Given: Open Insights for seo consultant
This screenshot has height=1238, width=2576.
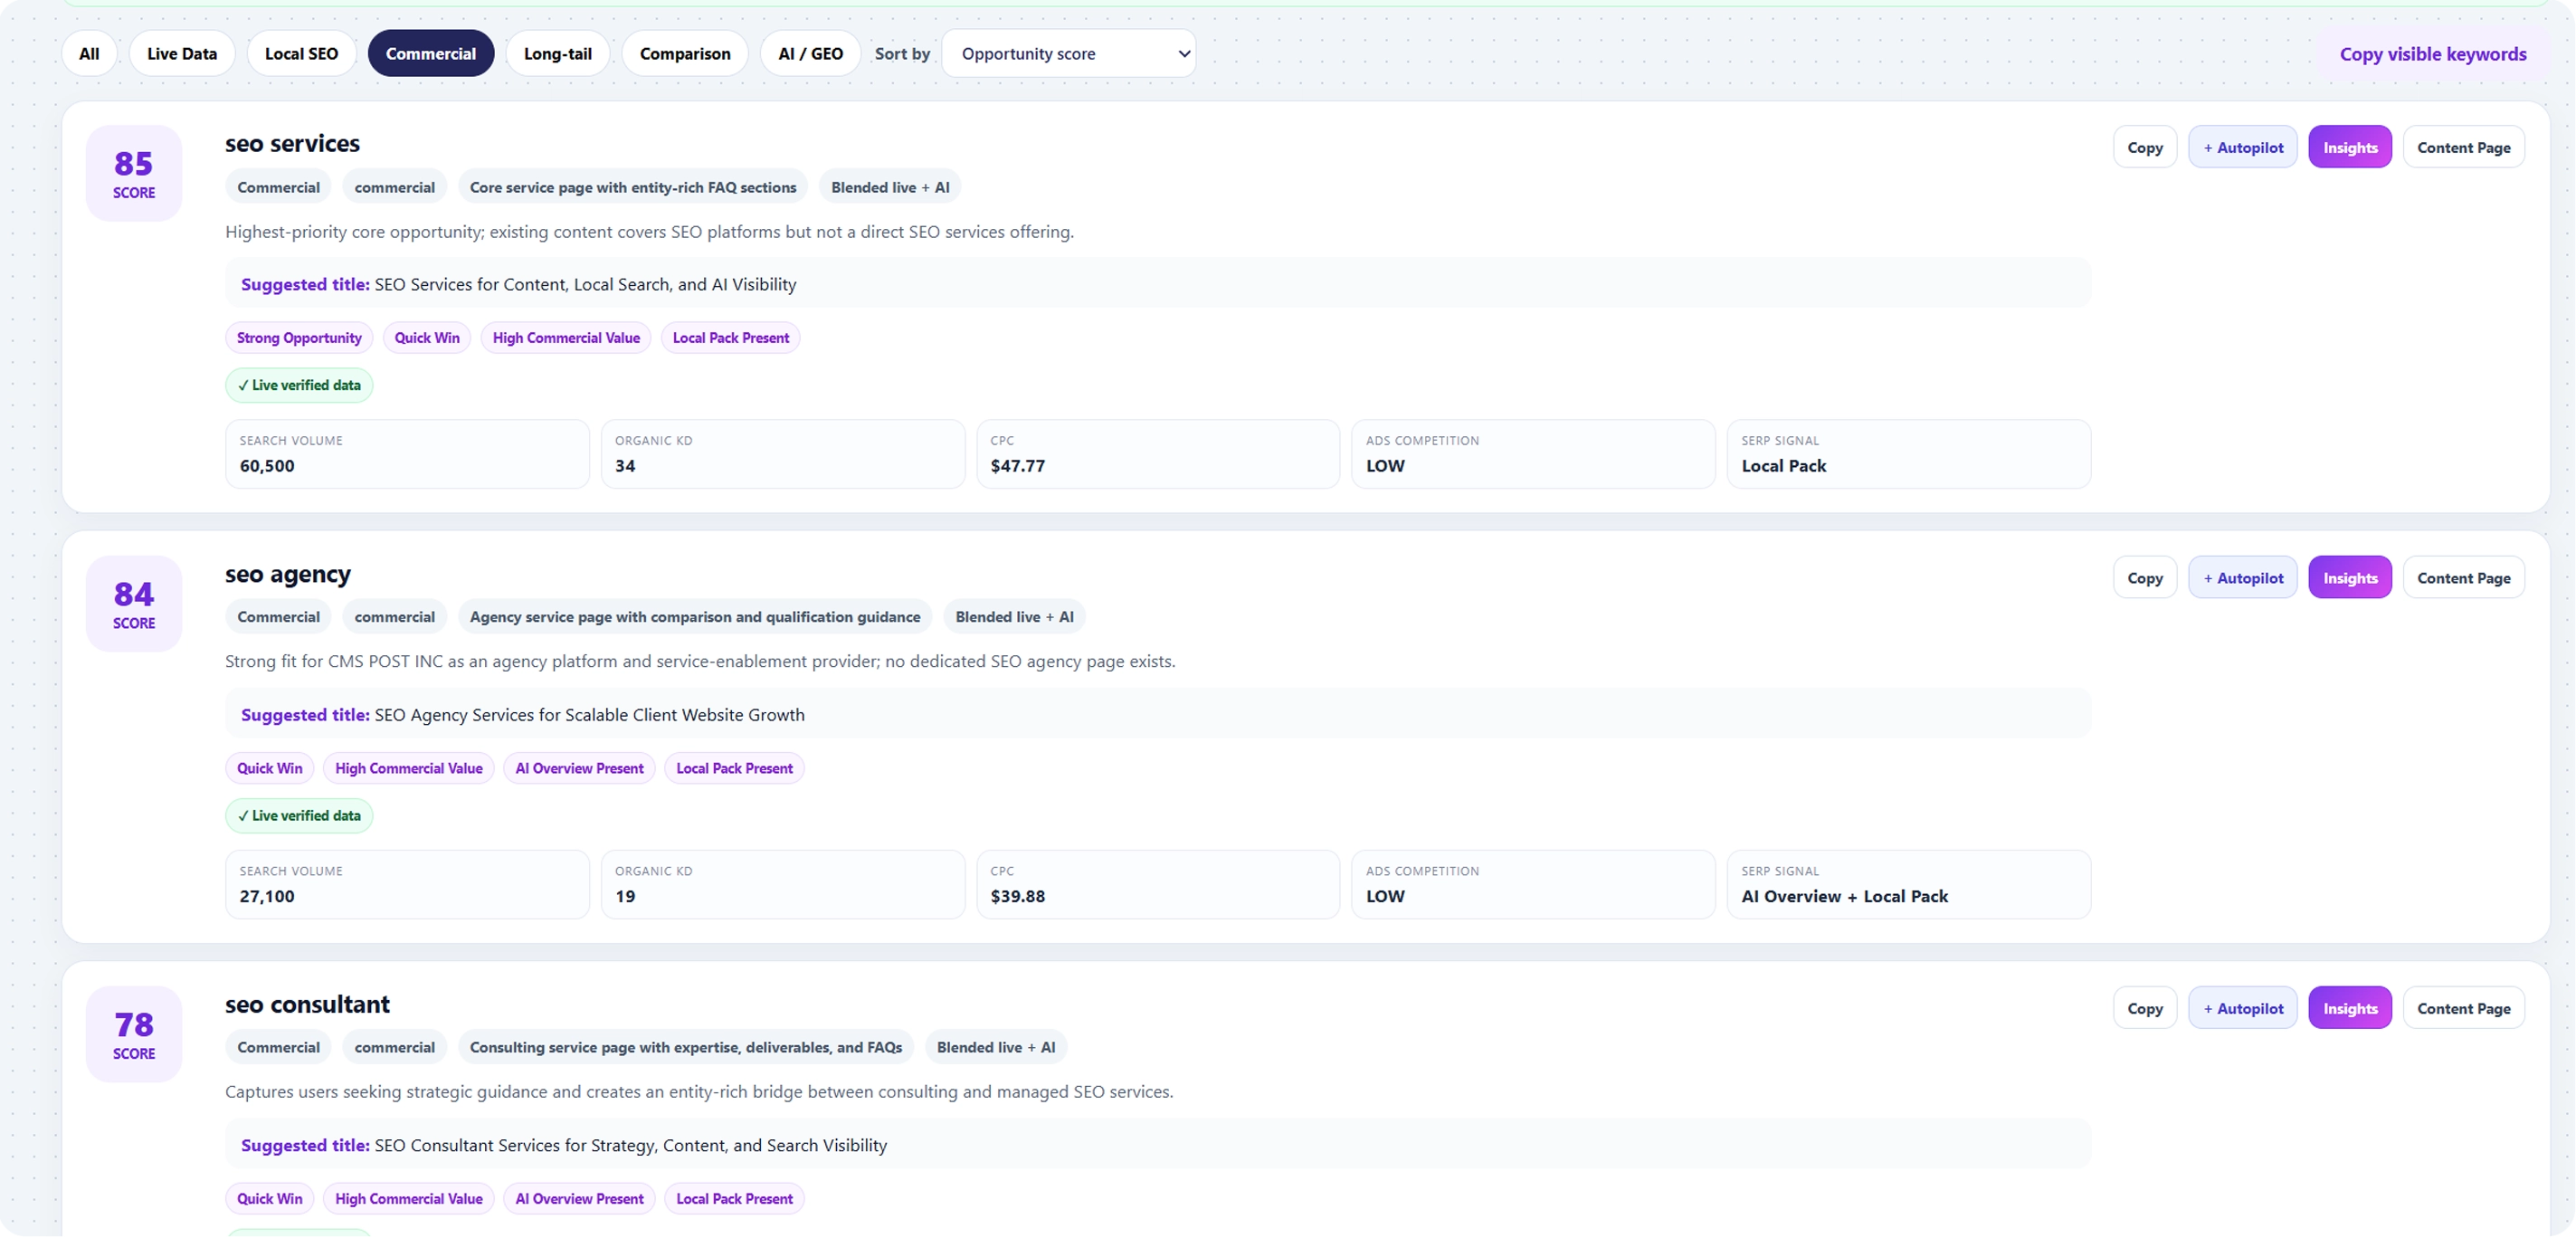Looking at the screenshot, I should (x=2350, y=1008).
